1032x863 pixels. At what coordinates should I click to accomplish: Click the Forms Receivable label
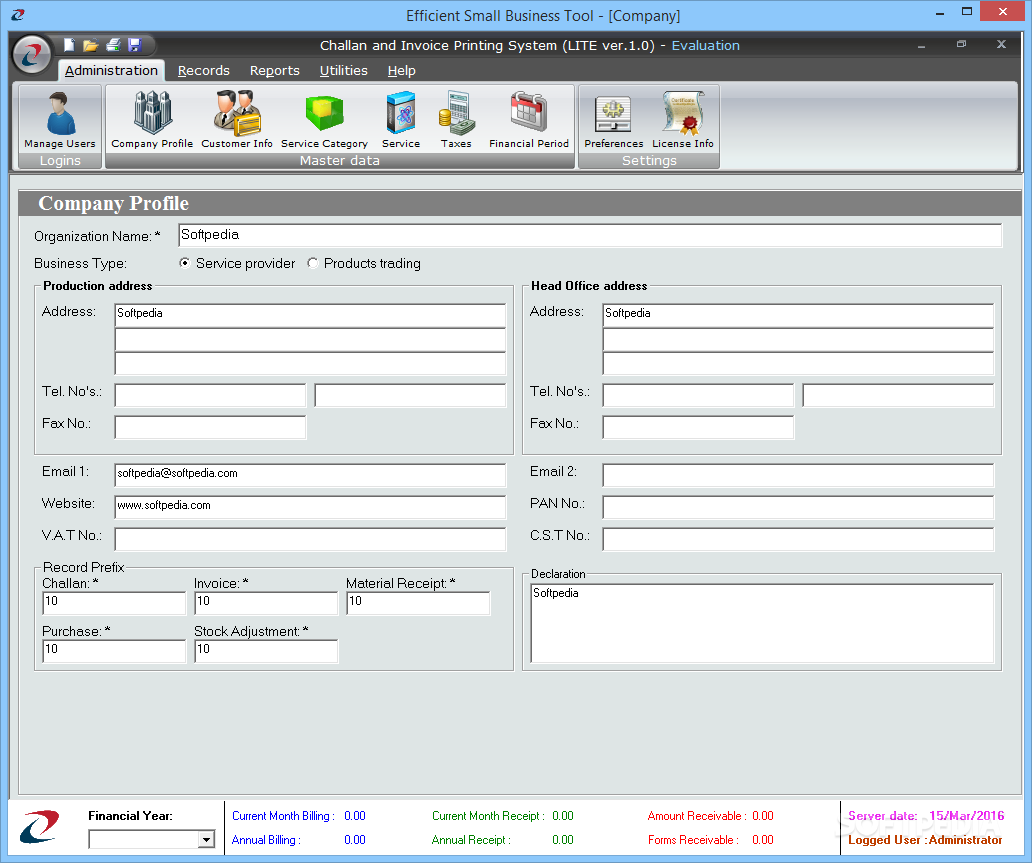(693, 840)
